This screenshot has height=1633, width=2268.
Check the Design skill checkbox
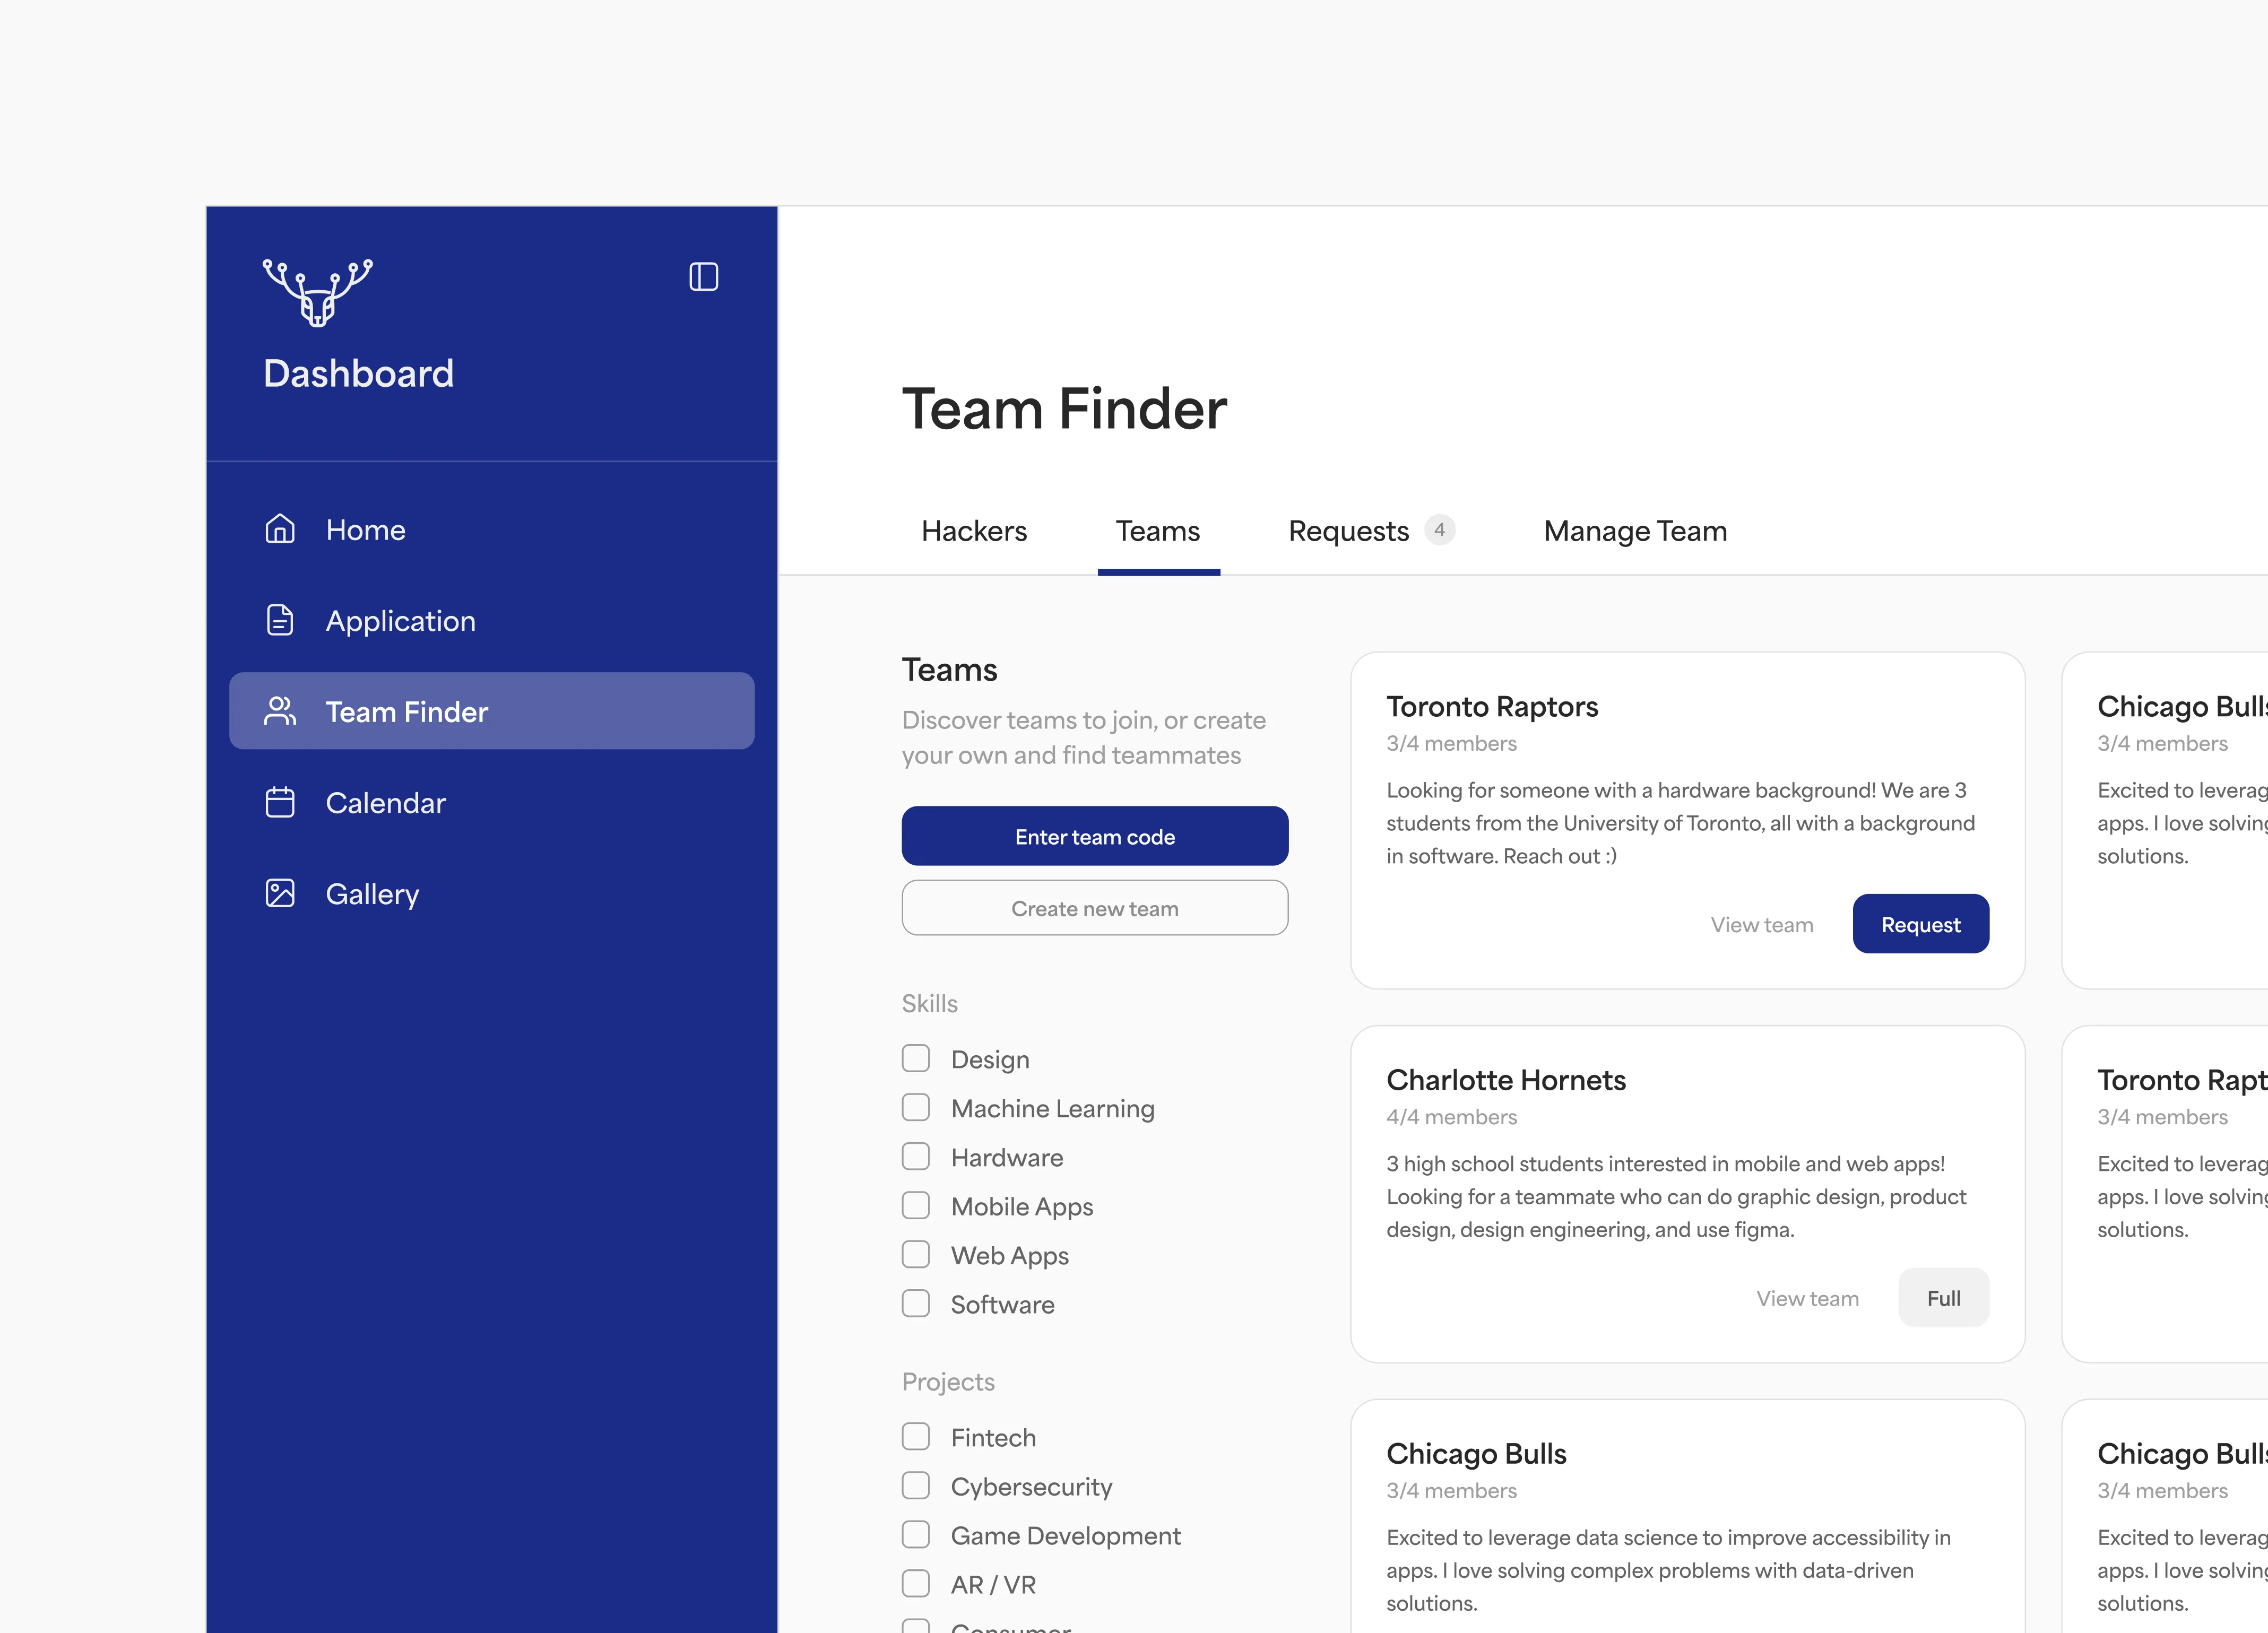point(916,1058)
